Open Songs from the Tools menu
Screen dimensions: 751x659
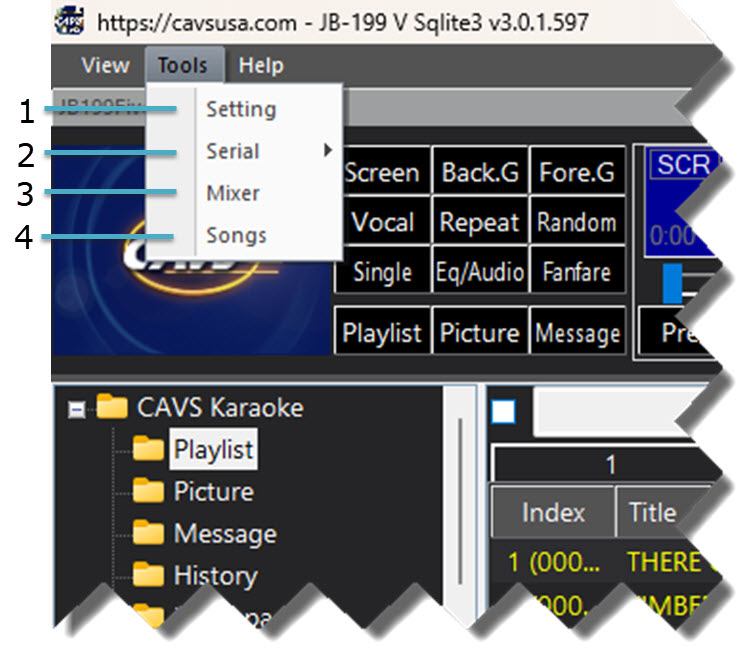point(237,236)
